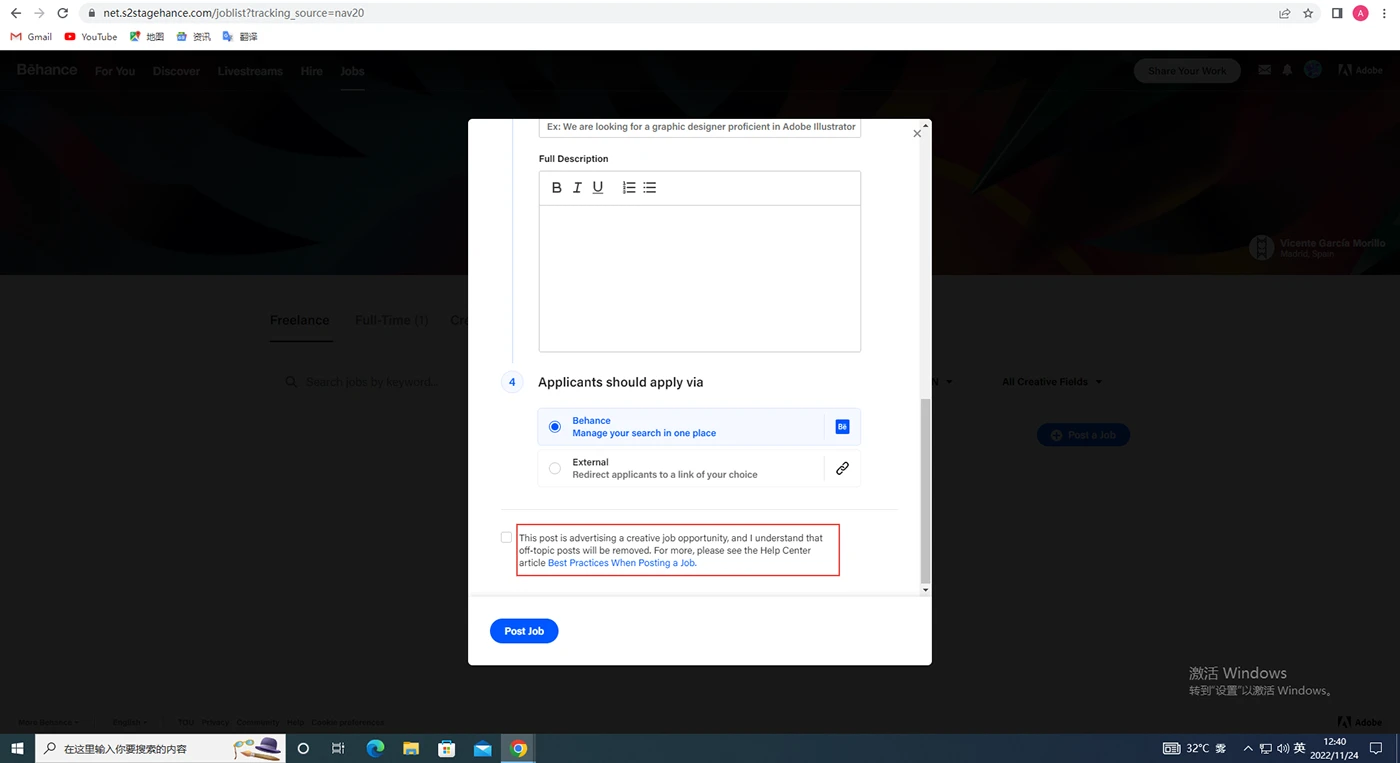Open Microsoft Edge from the taskbar
This screenshot has height=763, width=1400.
[375, 748]
